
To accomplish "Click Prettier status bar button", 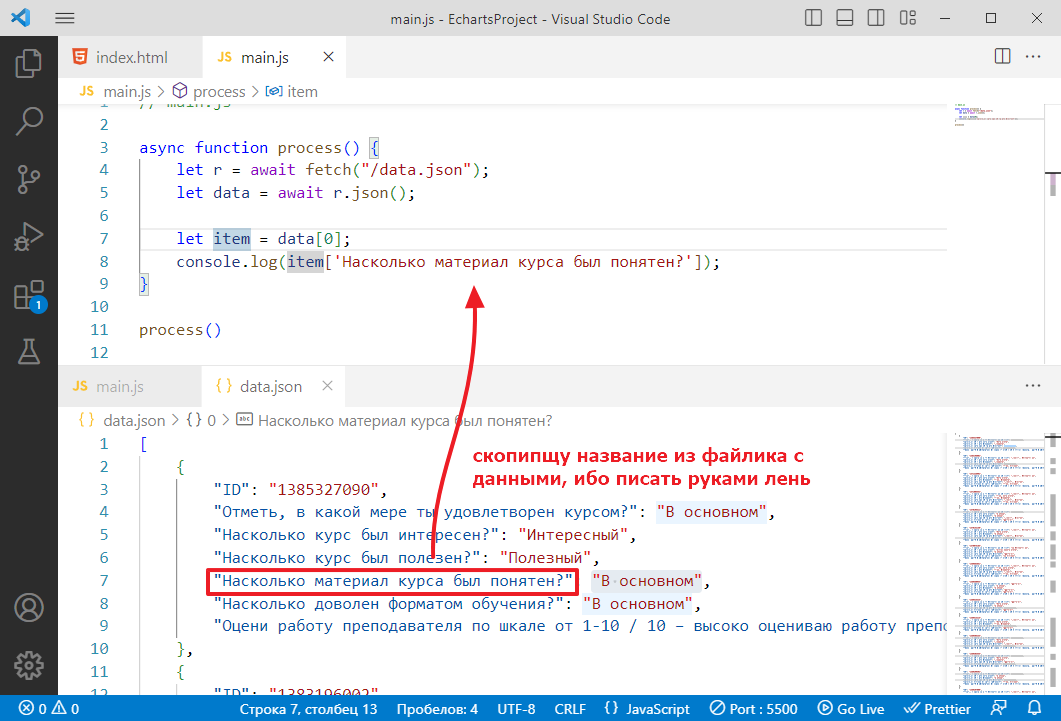I will [x=937, y=709].
